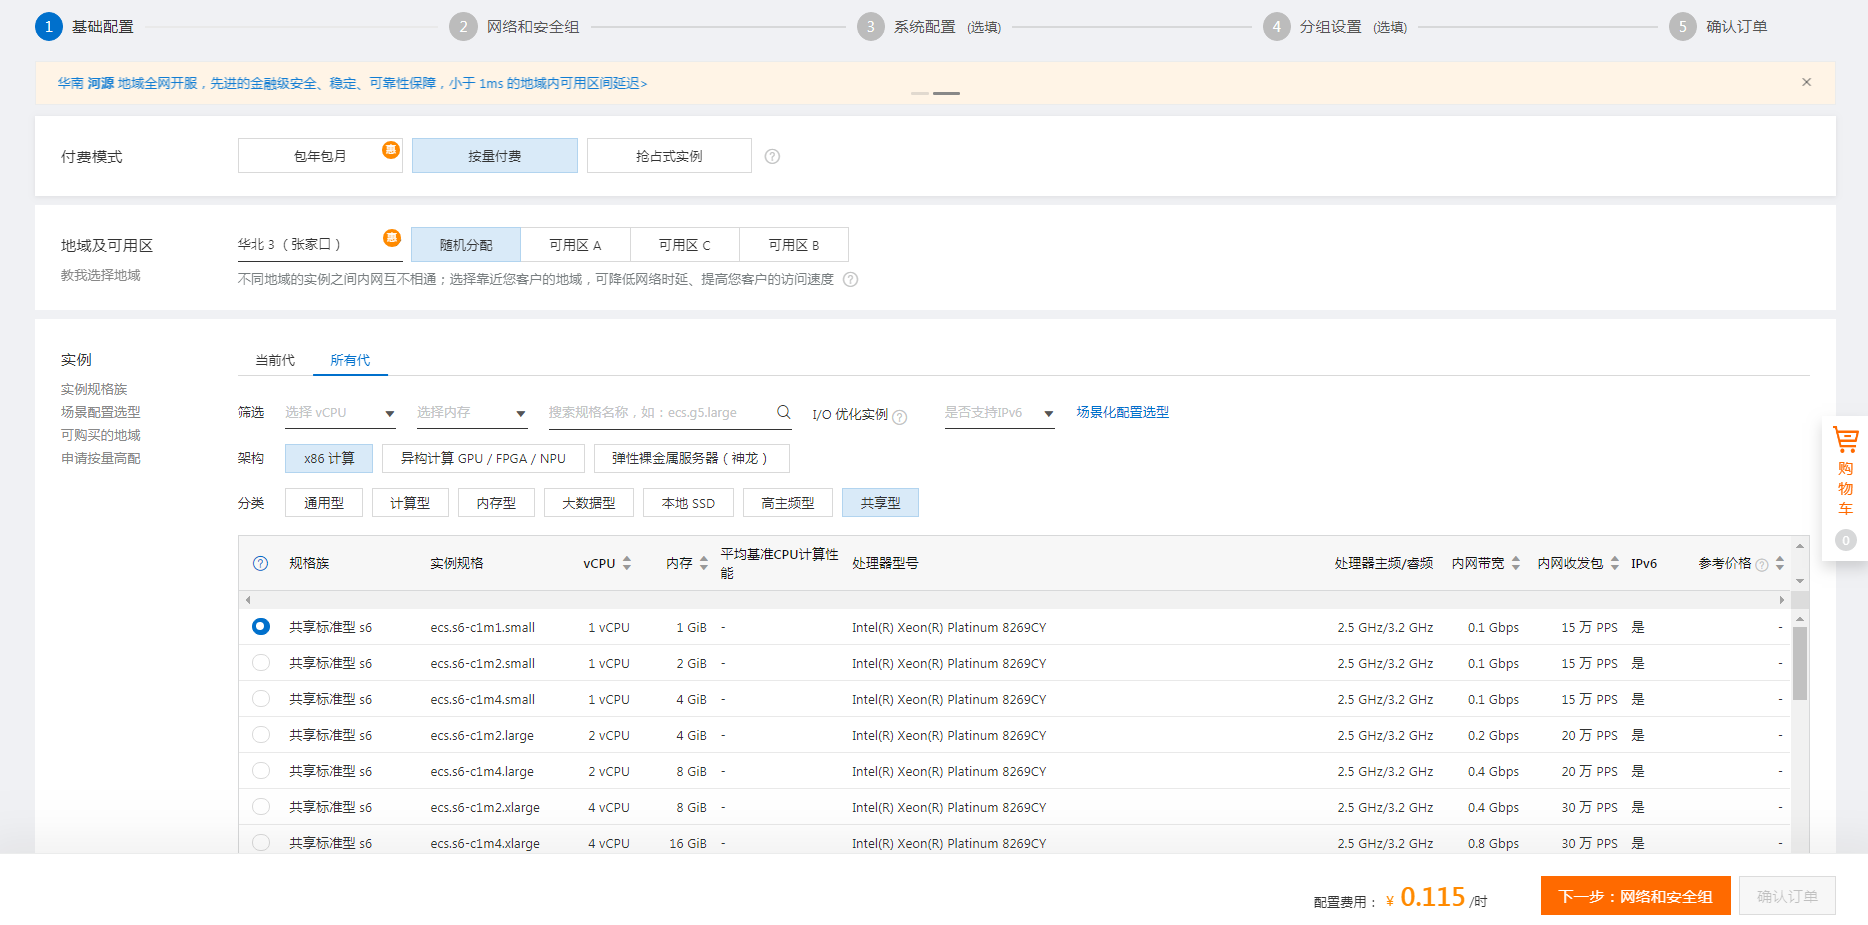This screenshot has height=925, width=1868.
Task: Open 场景化配置选型 link
Action: [x=1122, y=412]
